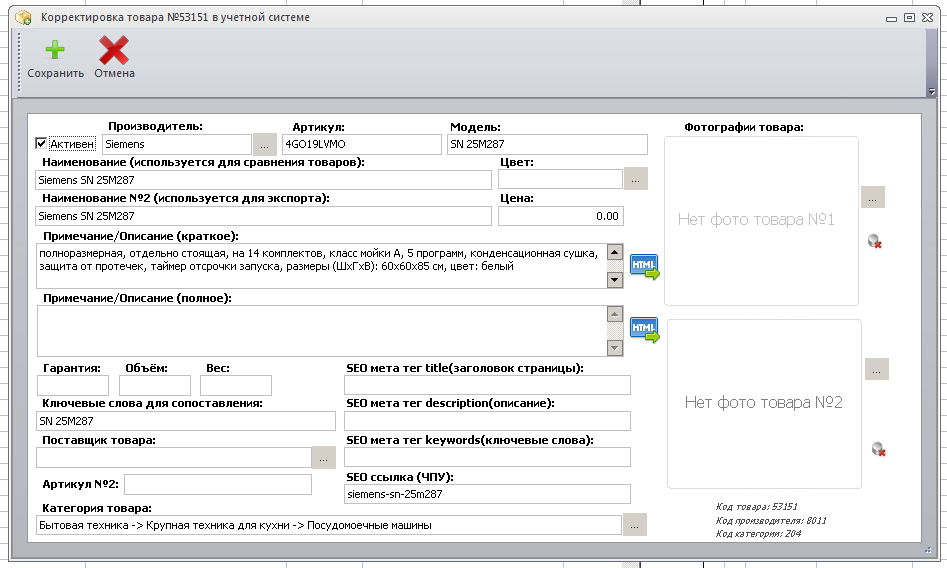Click the Артикул №2 field

pos(218,485)
